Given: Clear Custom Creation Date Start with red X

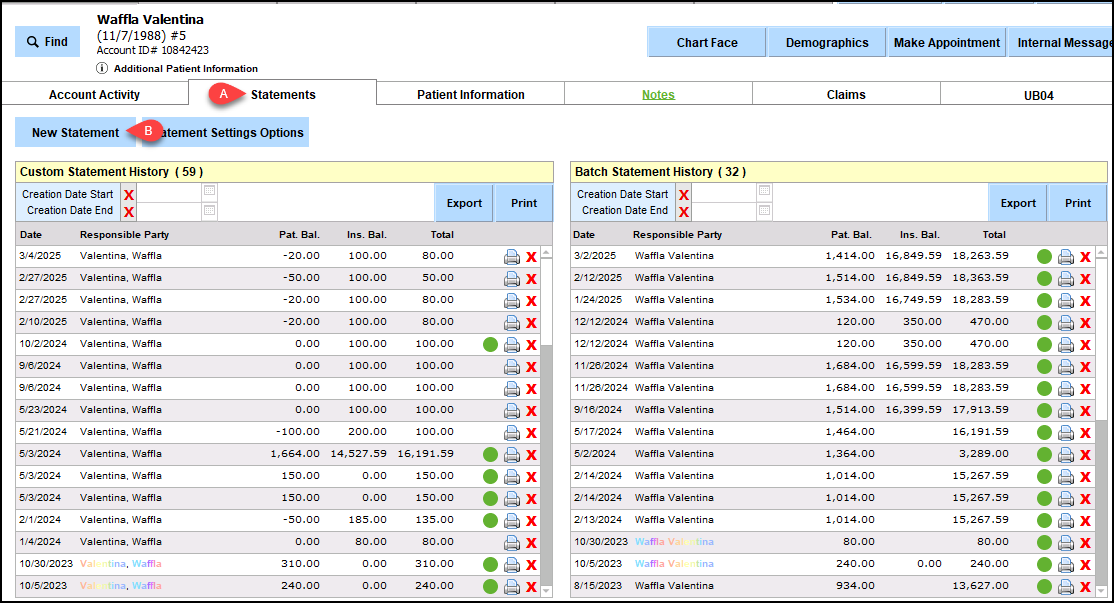Looking at the screenshot, I should 129,194.
